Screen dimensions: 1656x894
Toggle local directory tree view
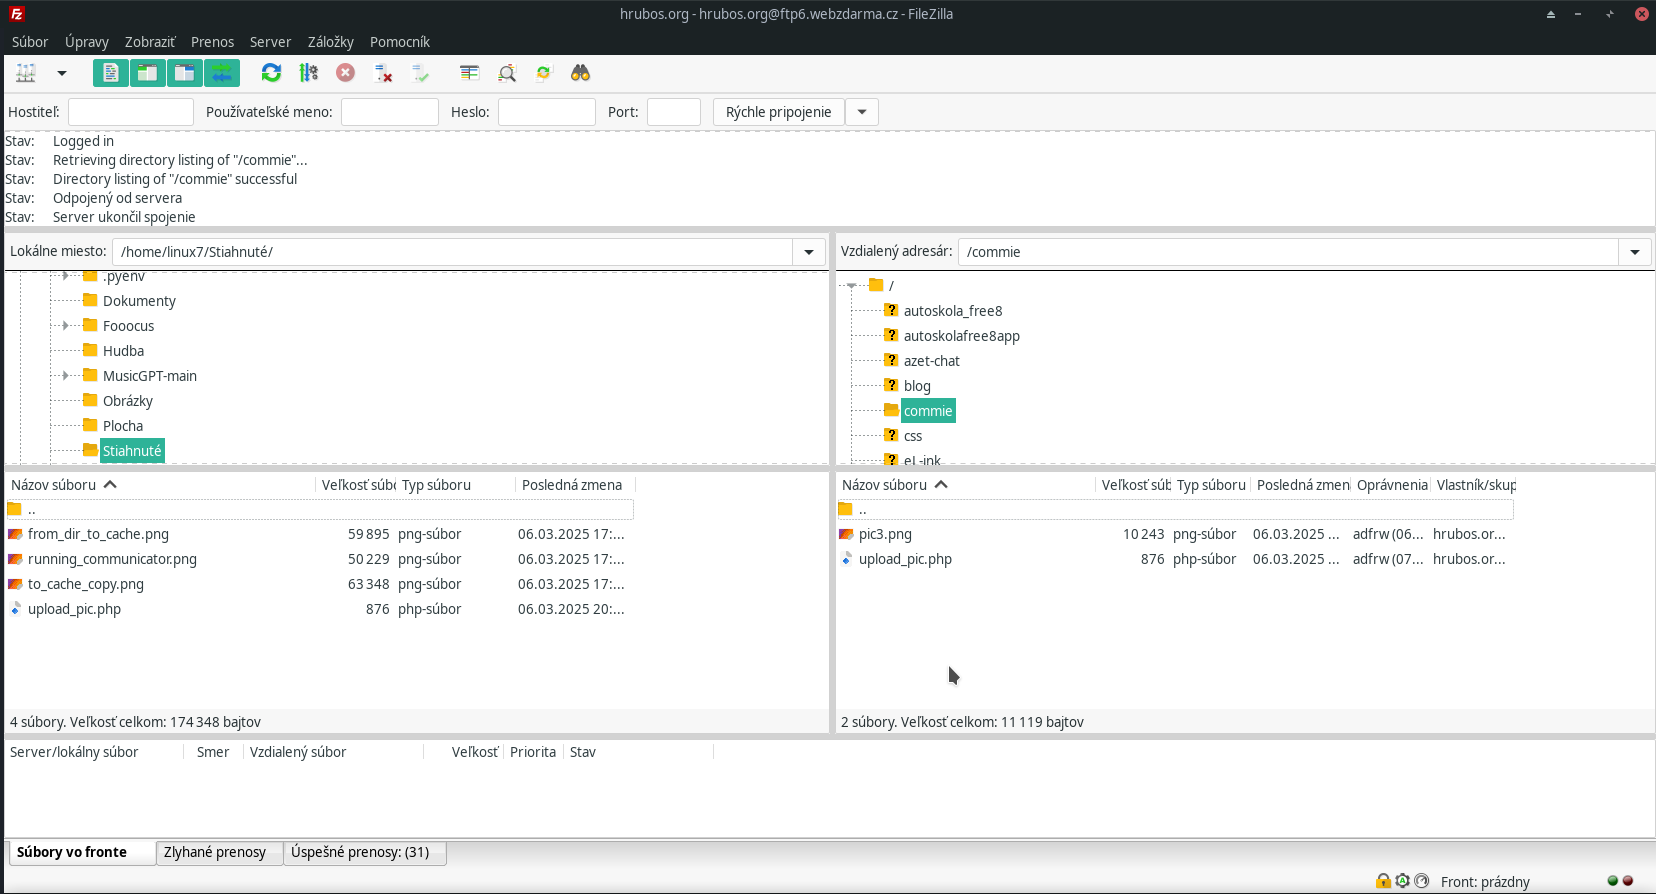(x=148, y=73)
